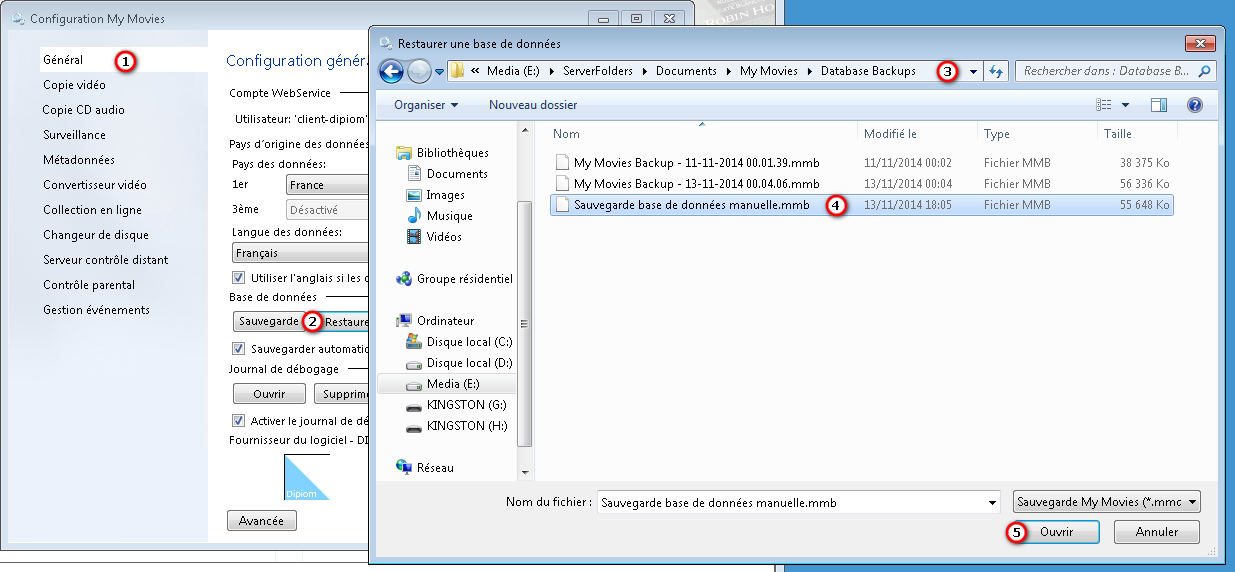Click the back navigation arrow icon
This screenshot has width=1235, height=572.
click(x=392, y=71)
